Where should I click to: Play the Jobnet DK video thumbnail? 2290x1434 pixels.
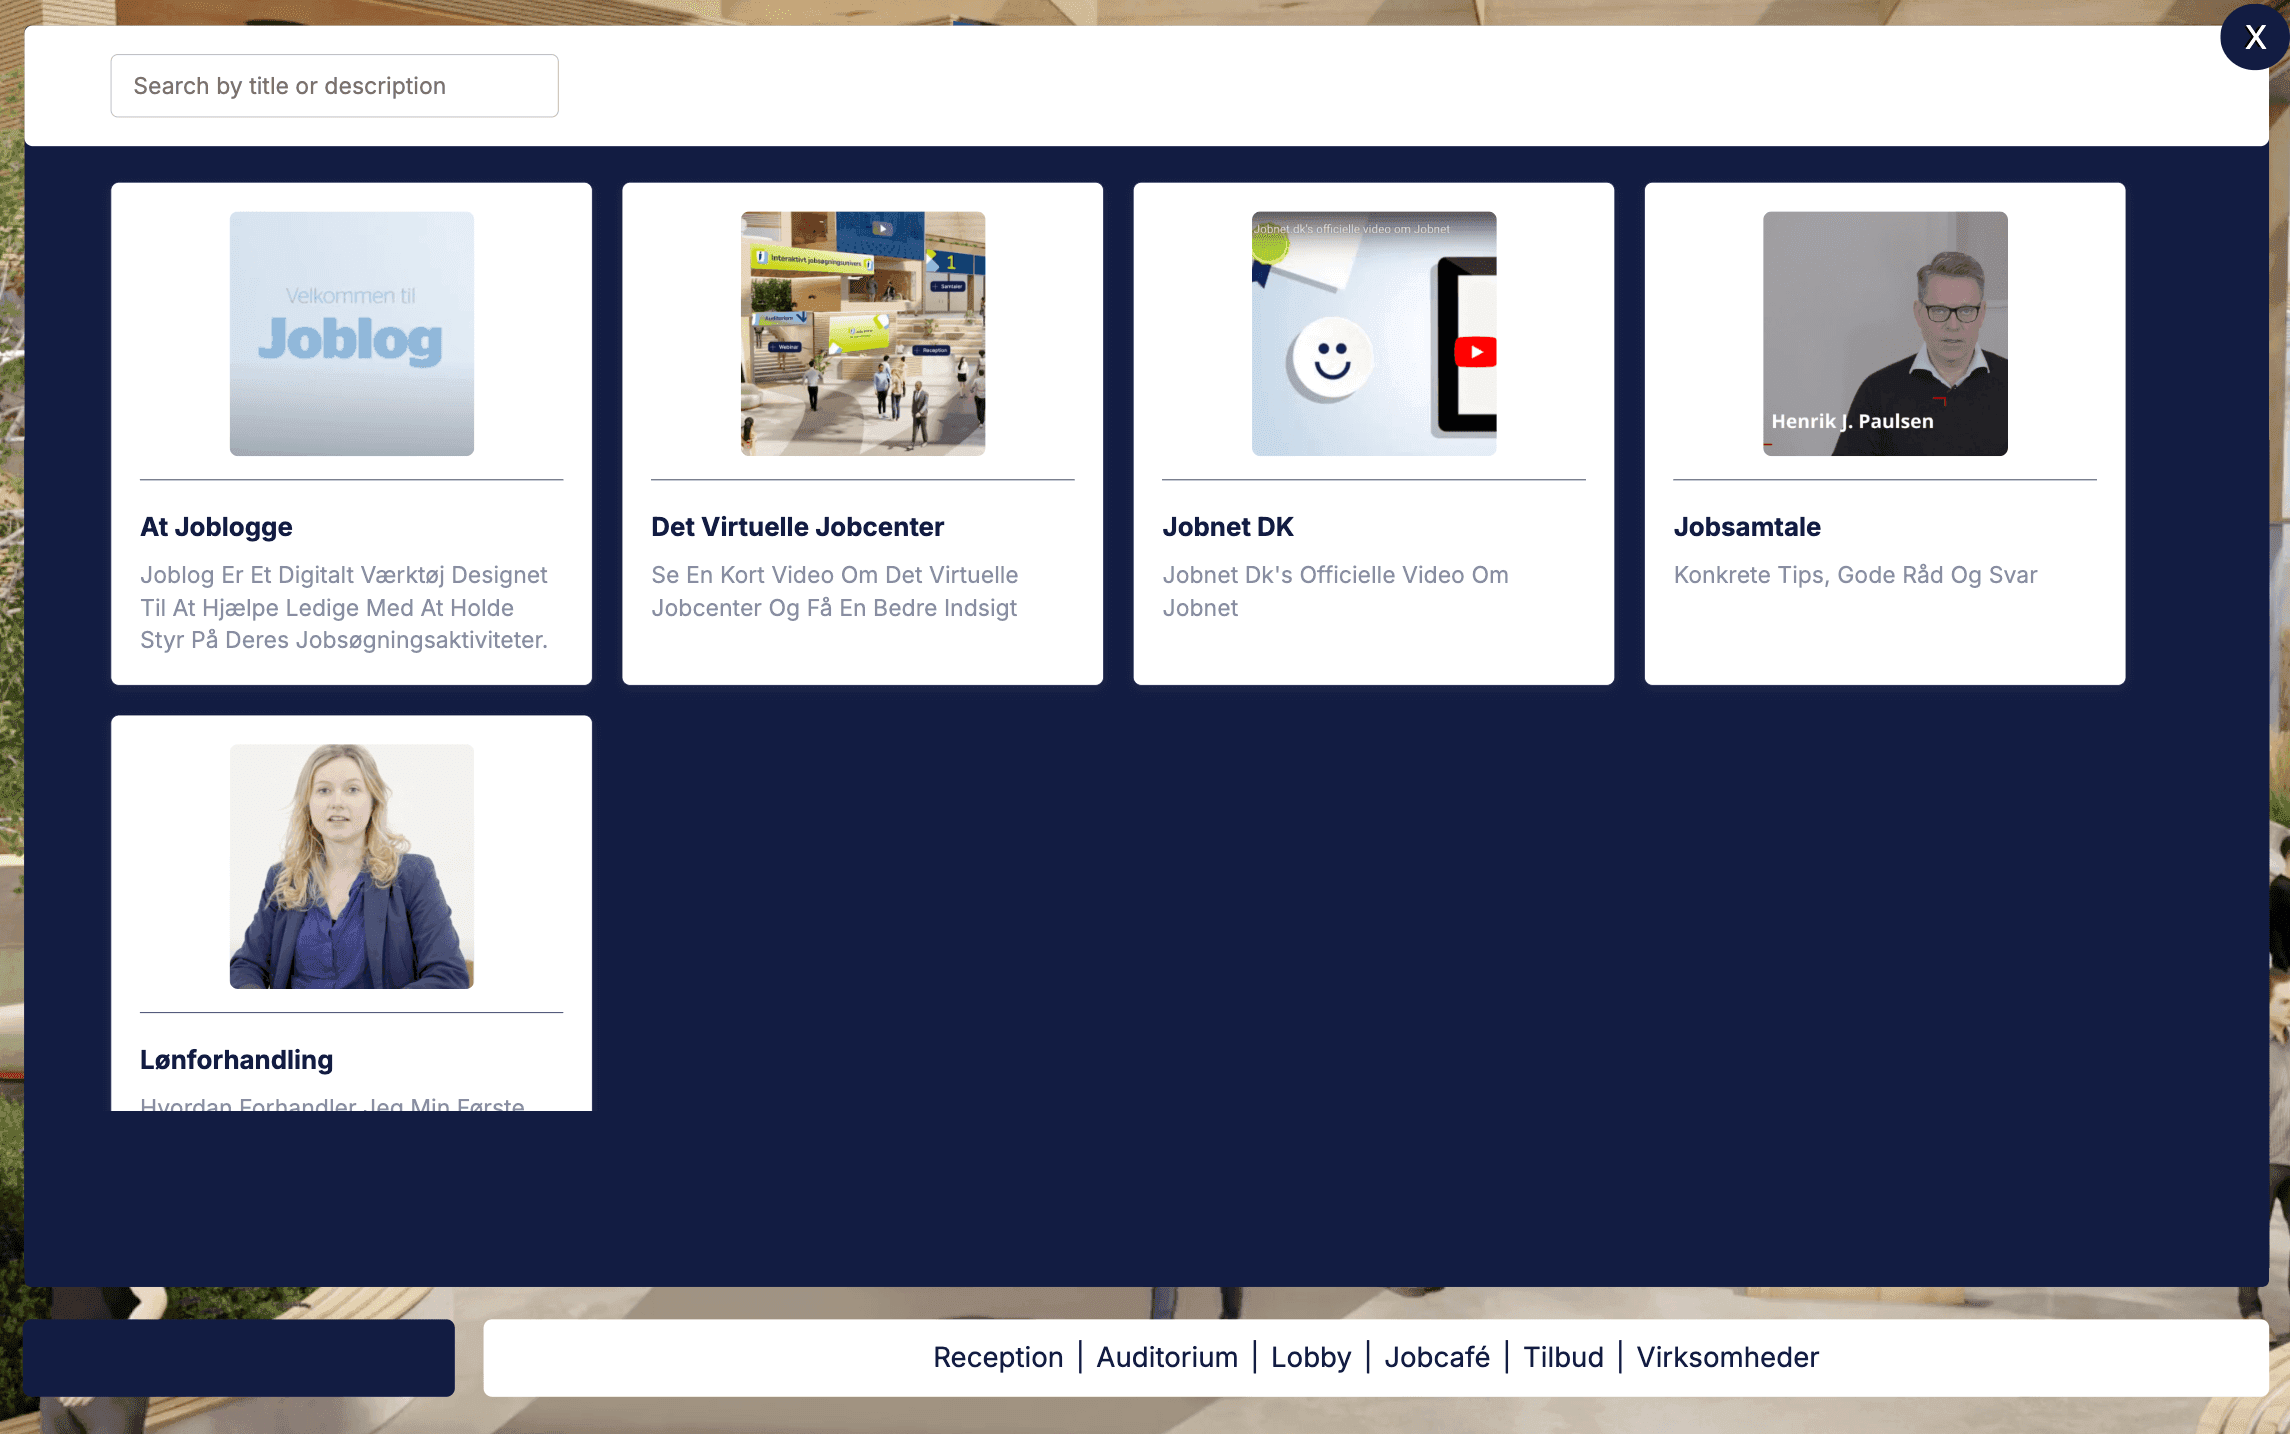pyautogui.click(x=1374, y=333)
